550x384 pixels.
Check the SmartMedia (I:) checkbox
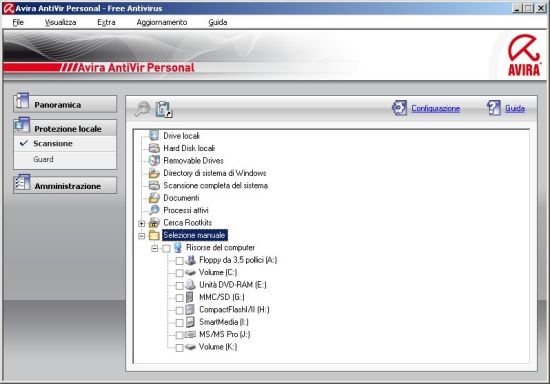coord(179,323)
